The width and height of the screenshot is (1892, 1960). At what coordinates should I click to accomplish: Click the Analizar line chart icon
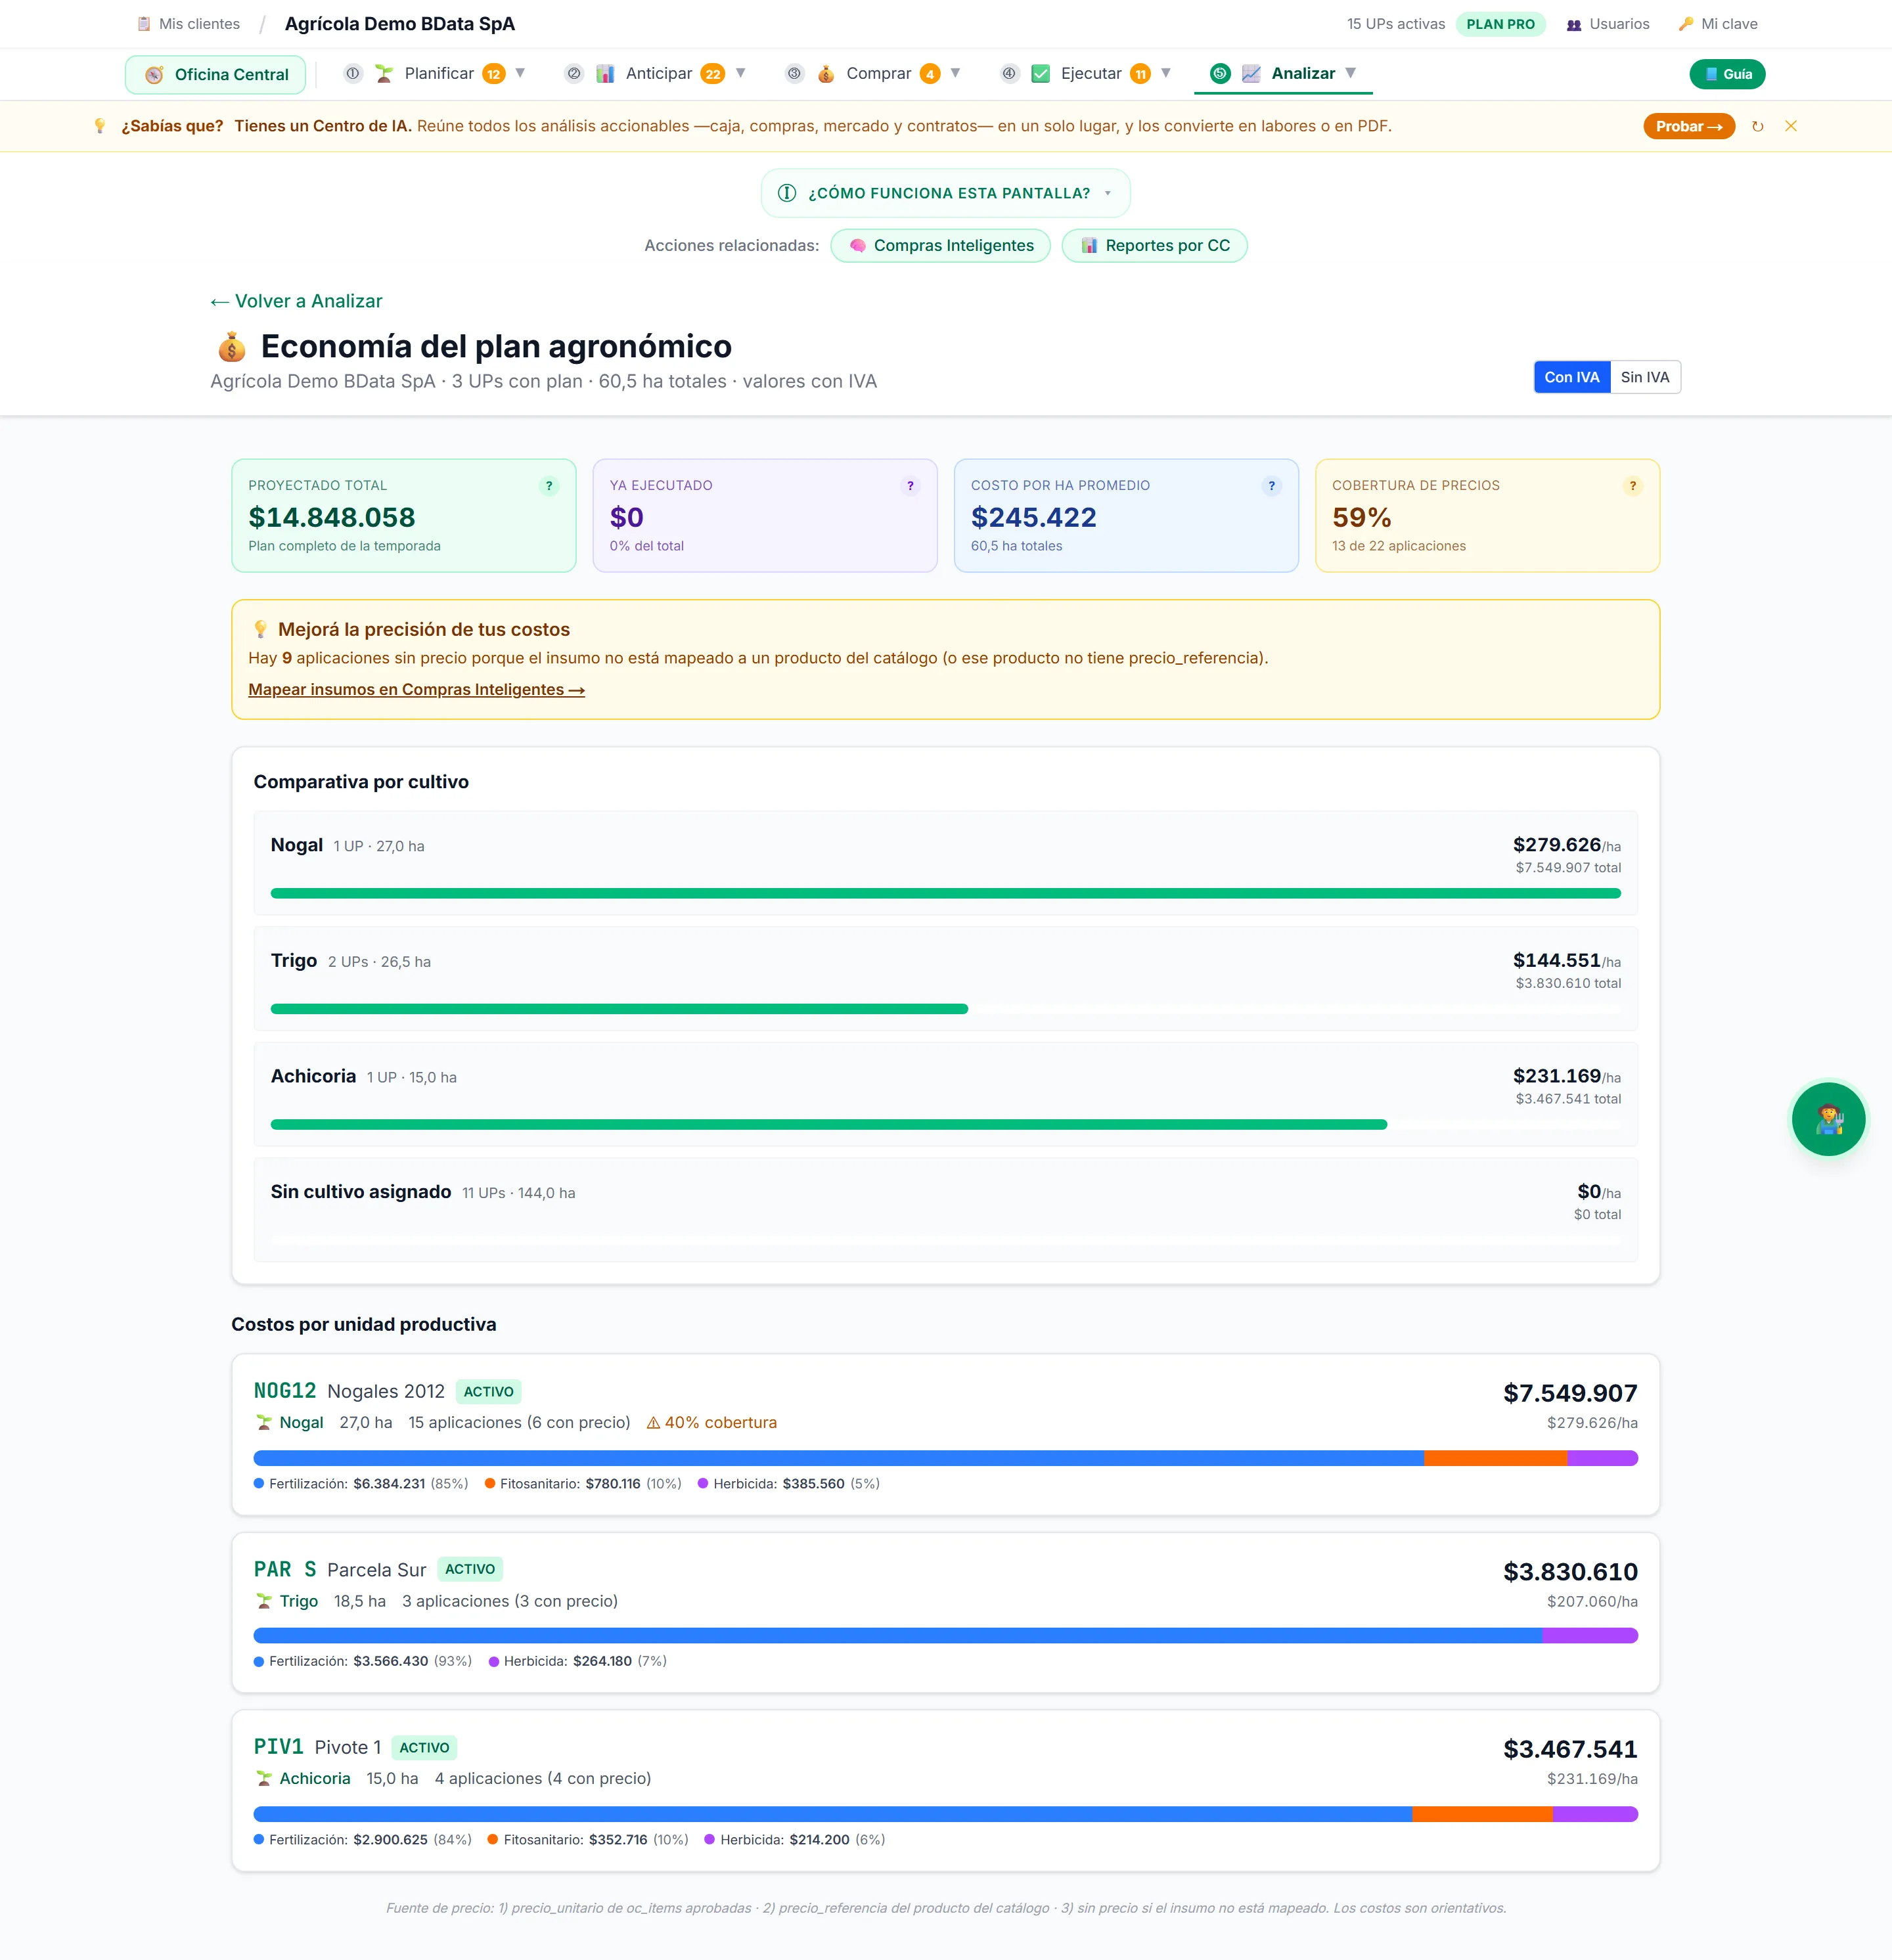coord(1251,74)
